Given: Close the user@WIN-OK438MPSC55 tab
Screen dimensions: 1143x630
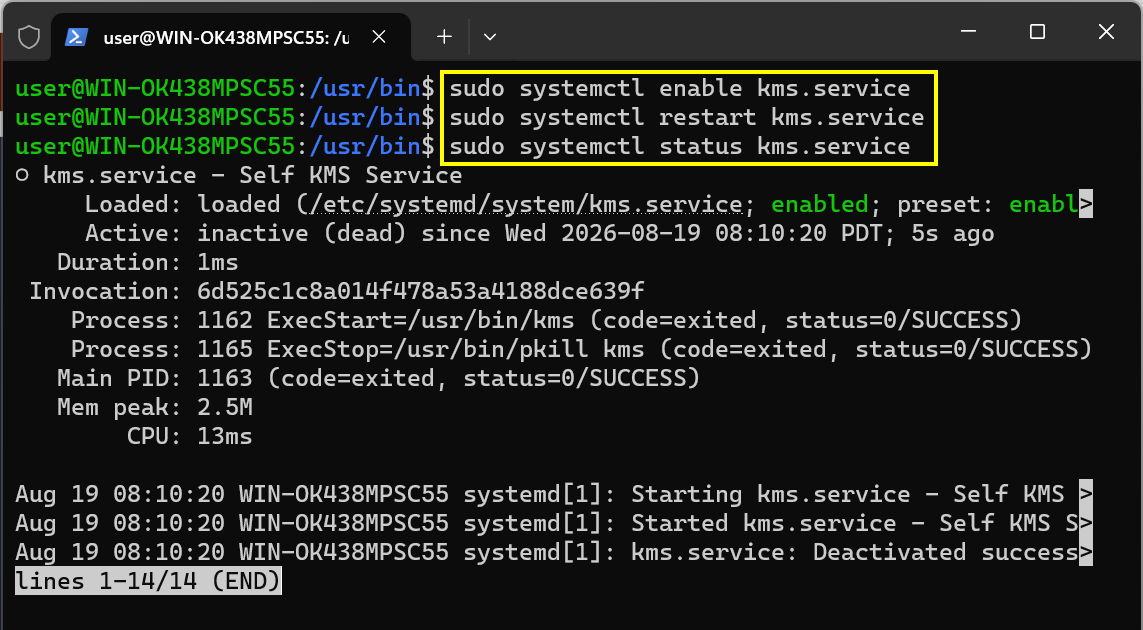Looking at the screenshot, I should [x=378, y=36].
